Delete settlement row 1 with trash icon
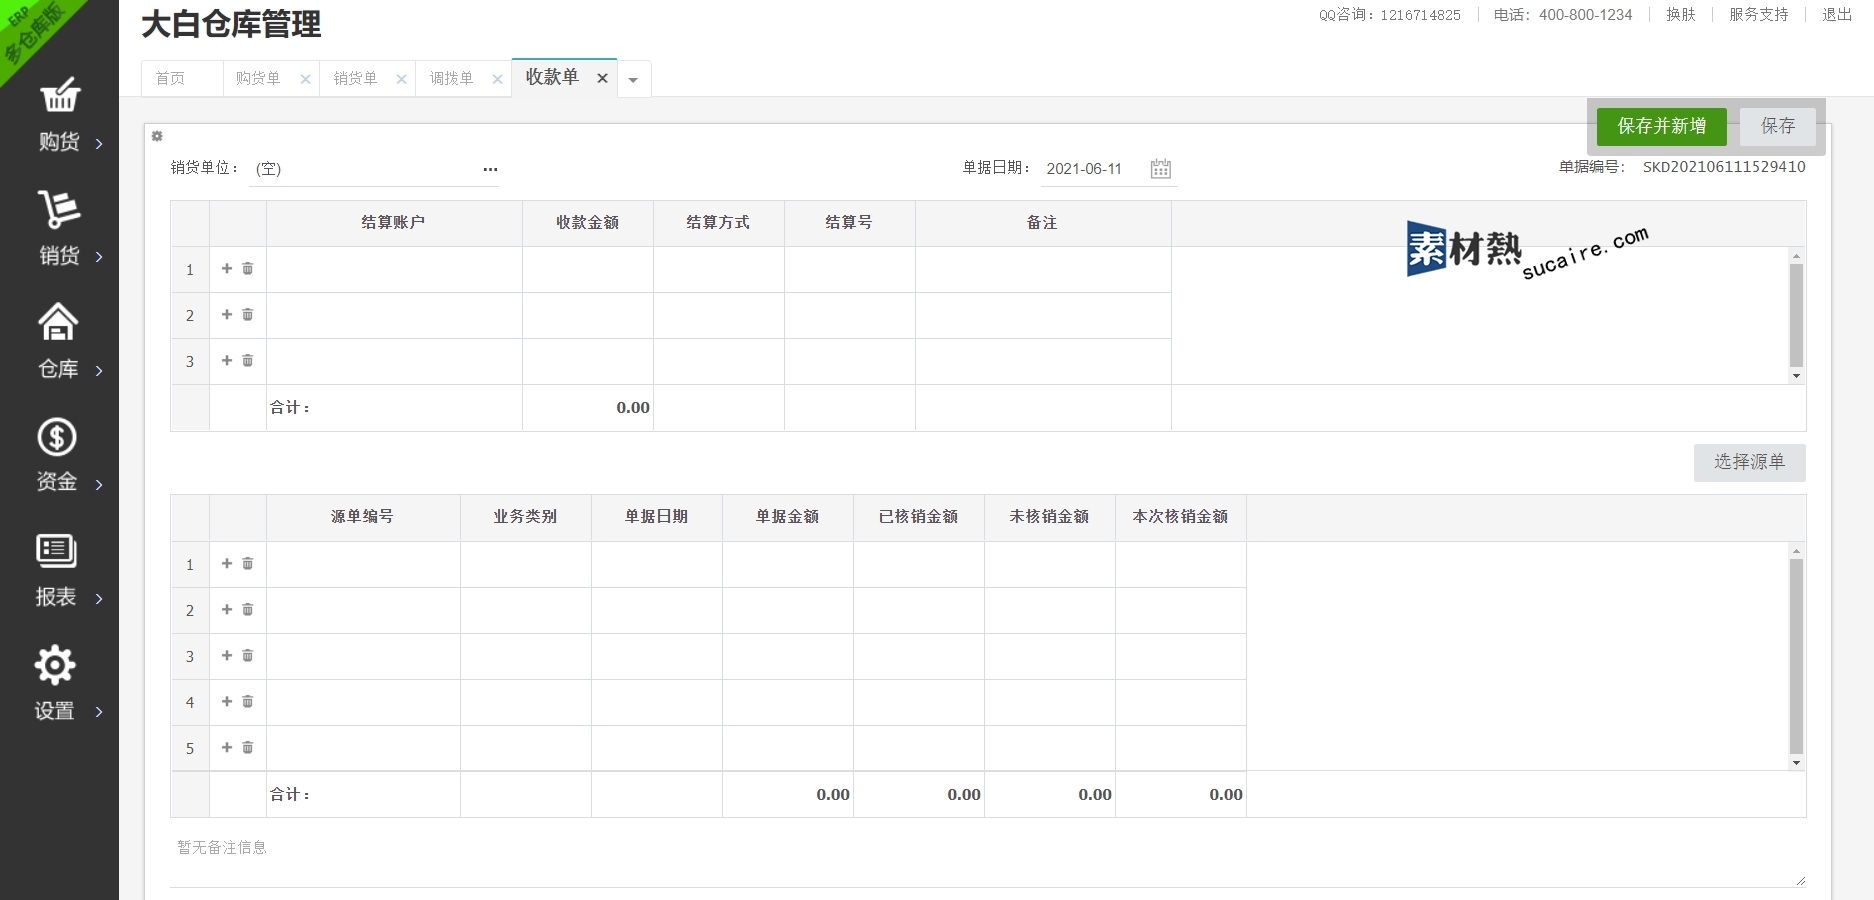1874x900 pixels. click(x=248, y=268)
